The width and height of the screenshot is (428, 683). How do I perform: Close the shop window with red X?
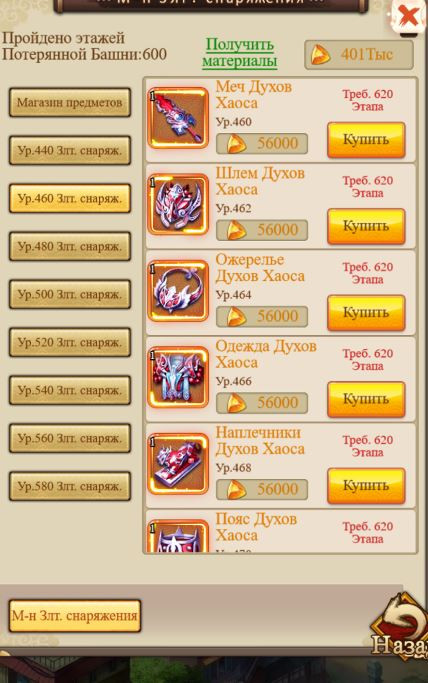[x=408, y=17]
